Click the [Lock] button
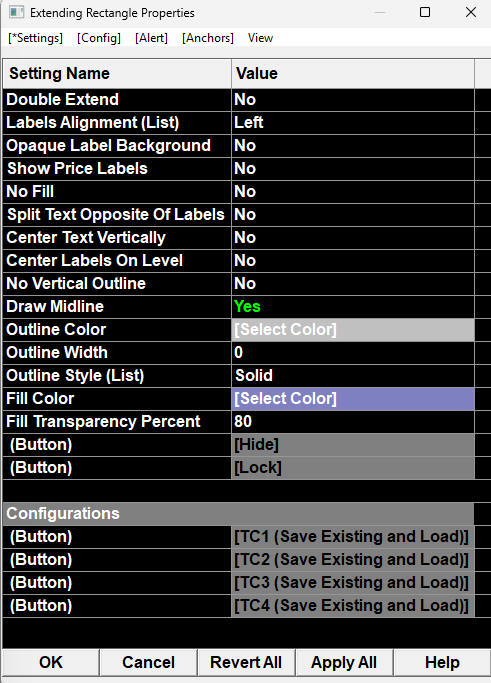This screenshot has width=491, height=683. 352,468
